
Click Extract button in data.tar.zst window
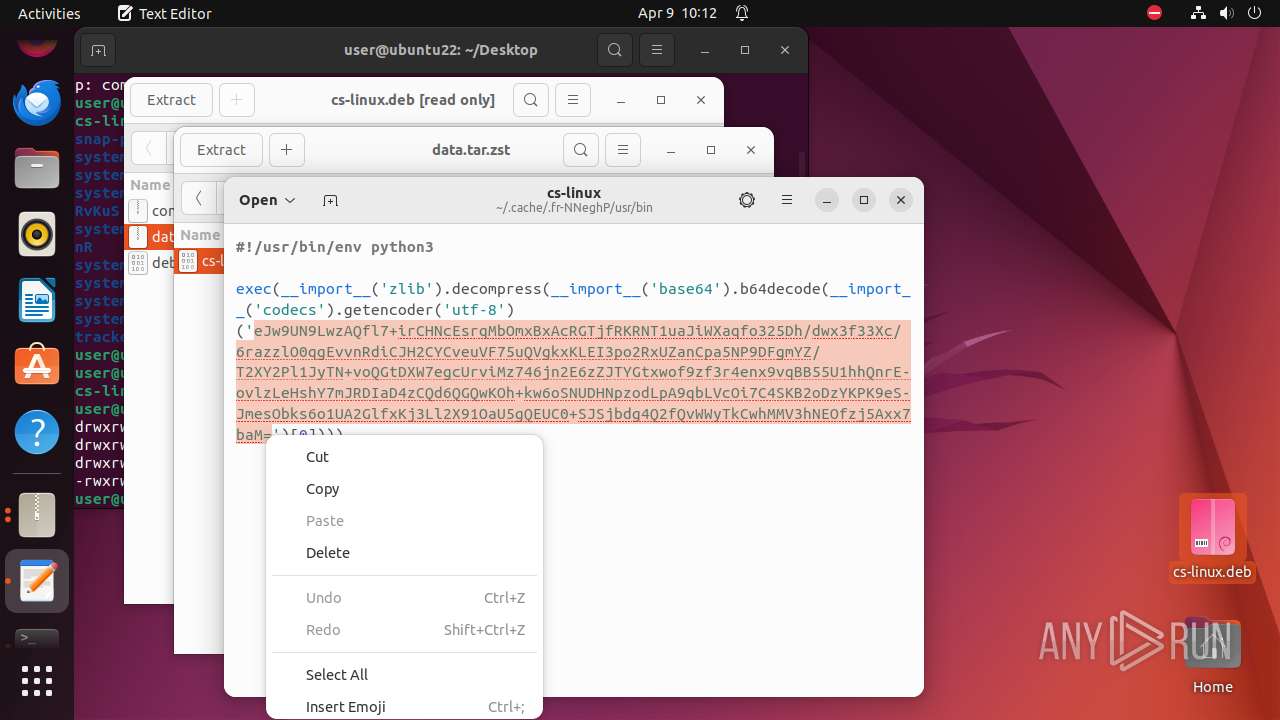pos(221,150)
